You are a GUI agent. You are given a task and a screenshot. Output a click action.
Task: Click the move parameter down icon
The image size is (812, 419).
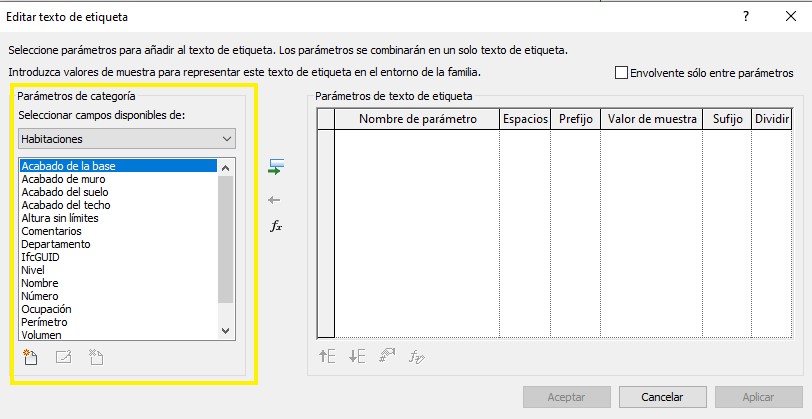click(x=357, y=355)
